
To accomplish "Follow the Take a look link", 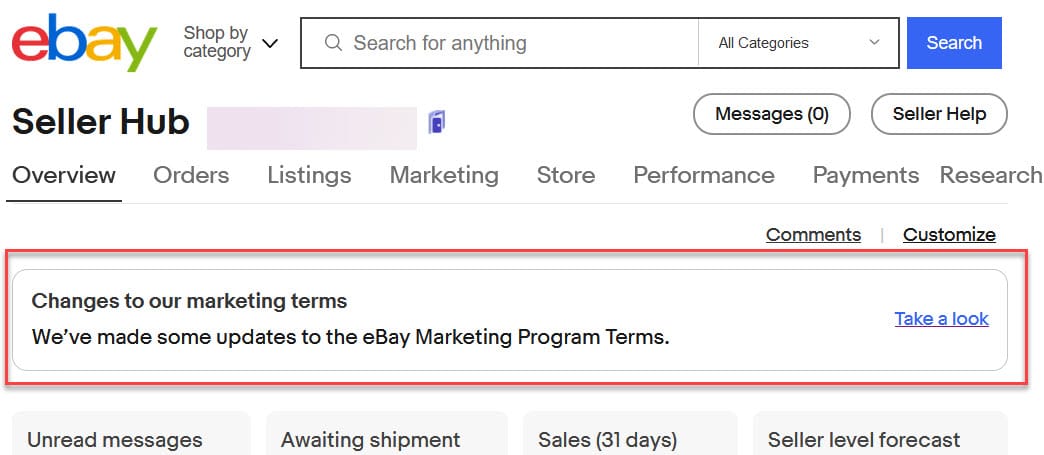I will pyautogui.click(x=941, y=319).
